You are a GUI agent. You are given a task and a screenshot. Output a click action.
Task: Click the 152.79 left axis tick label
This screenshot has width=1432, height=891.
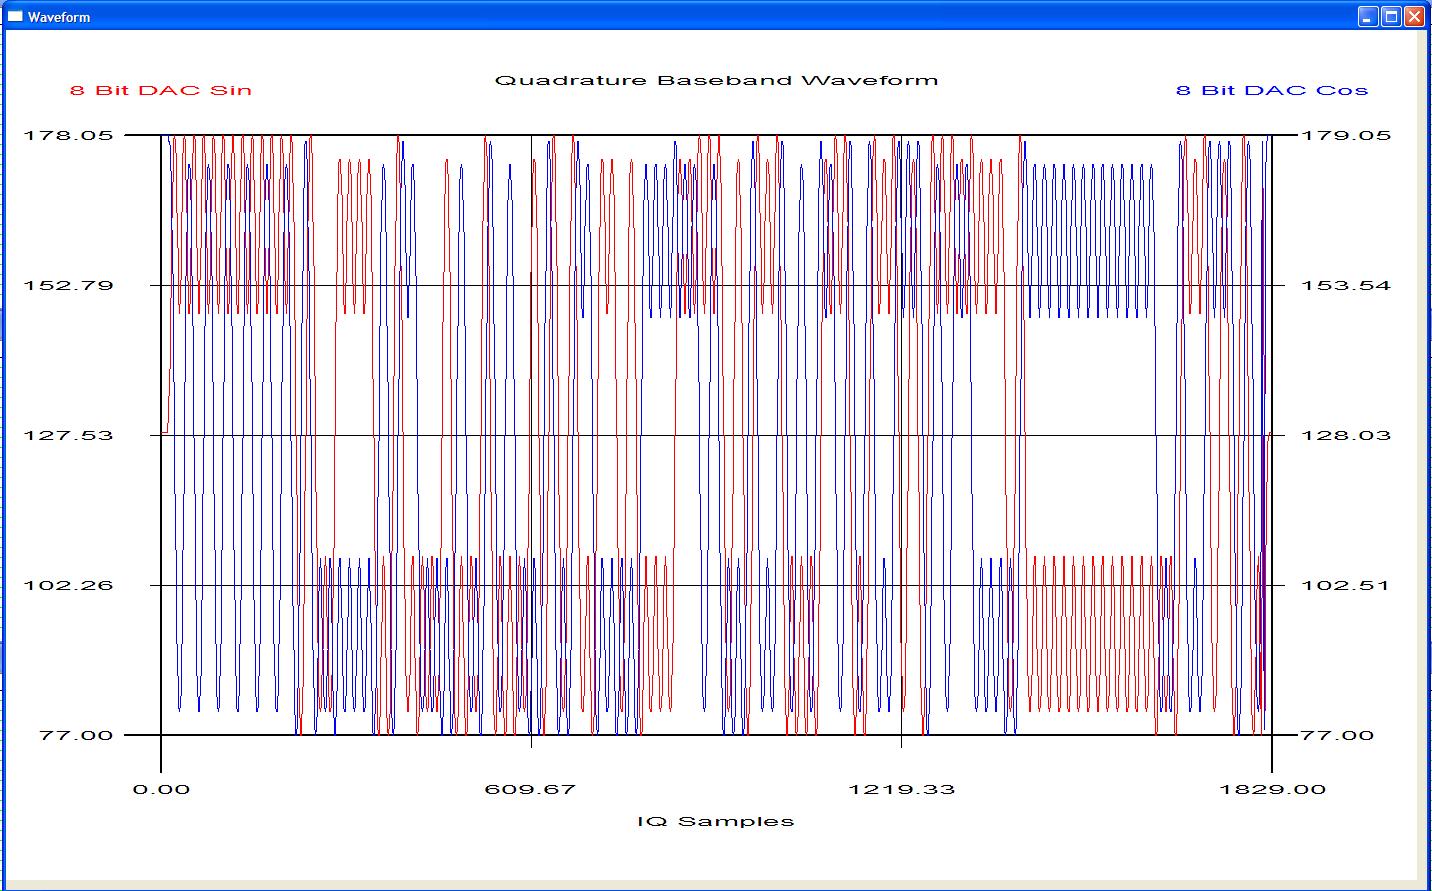(68, 285)
